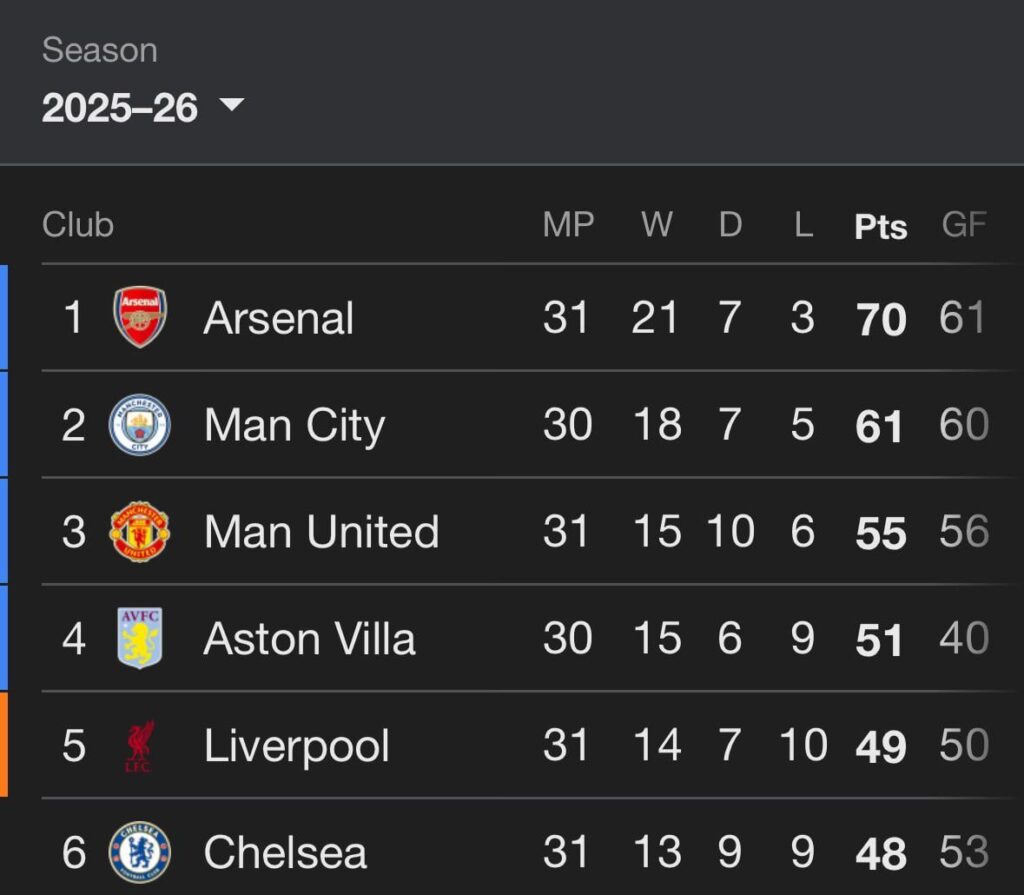Enable sorting by the L column

click(803, 225)
